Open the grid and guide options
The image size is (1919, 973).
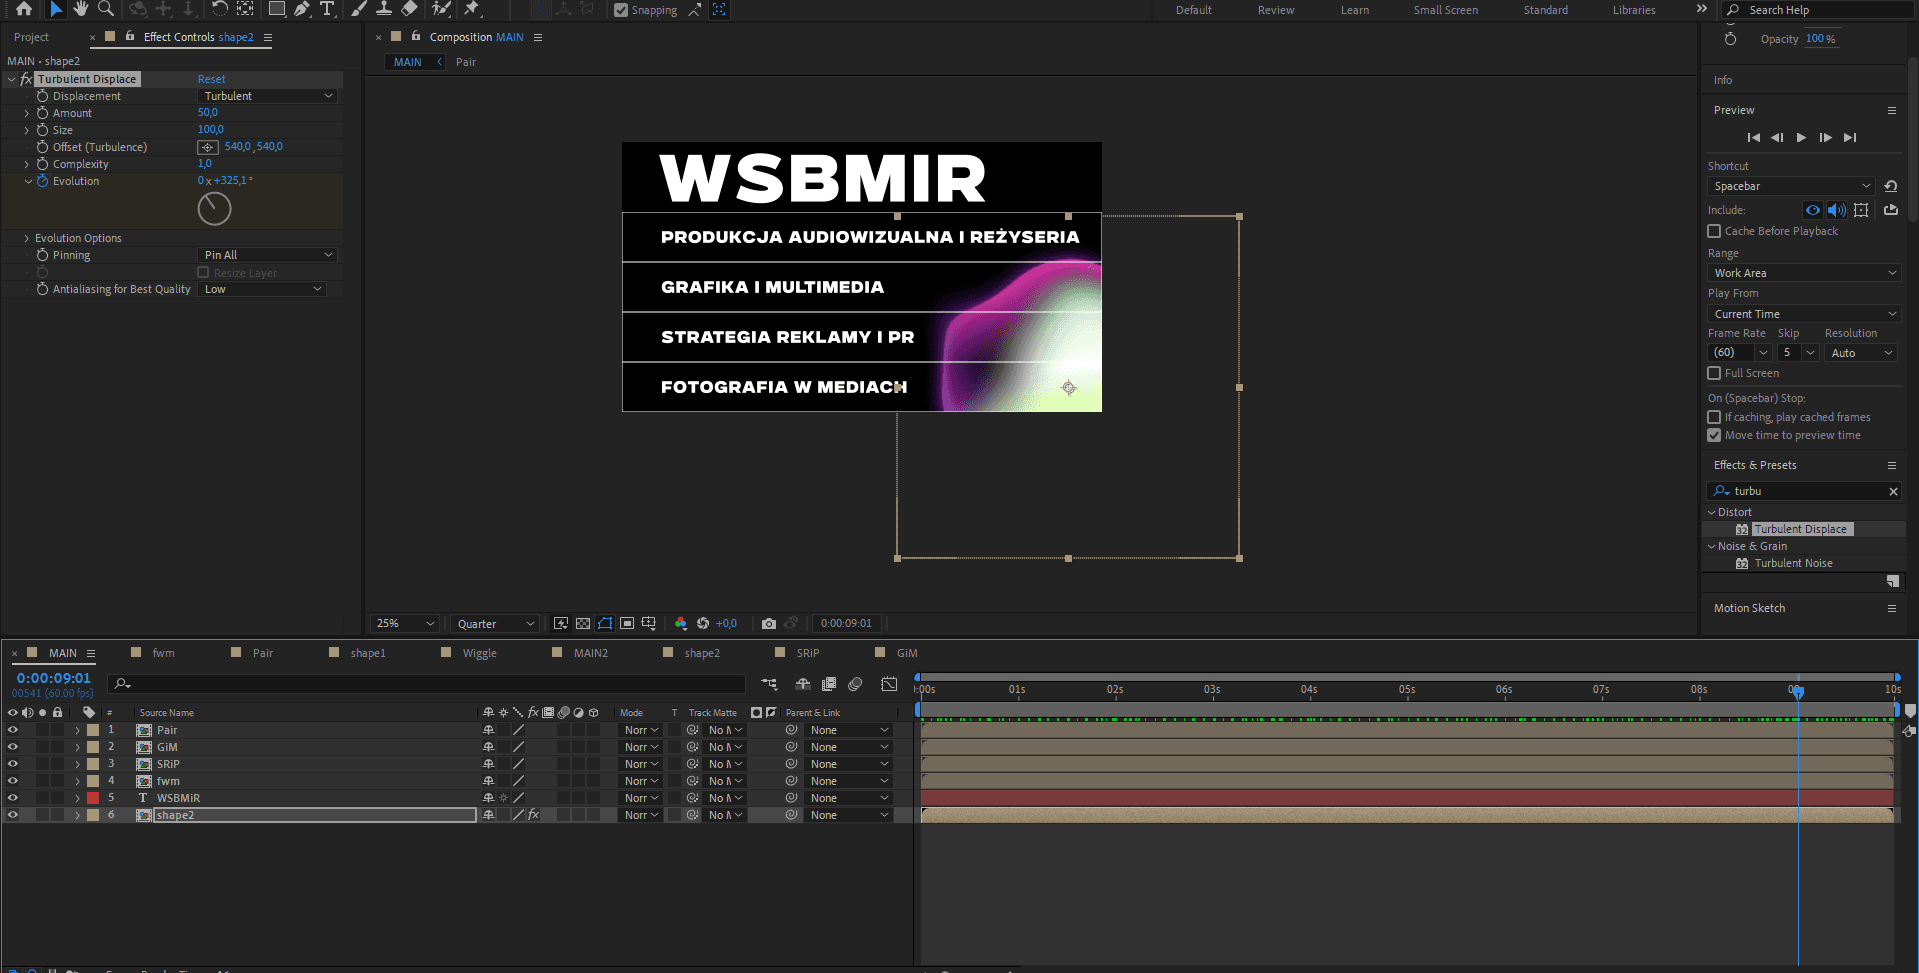coord(649,623)
